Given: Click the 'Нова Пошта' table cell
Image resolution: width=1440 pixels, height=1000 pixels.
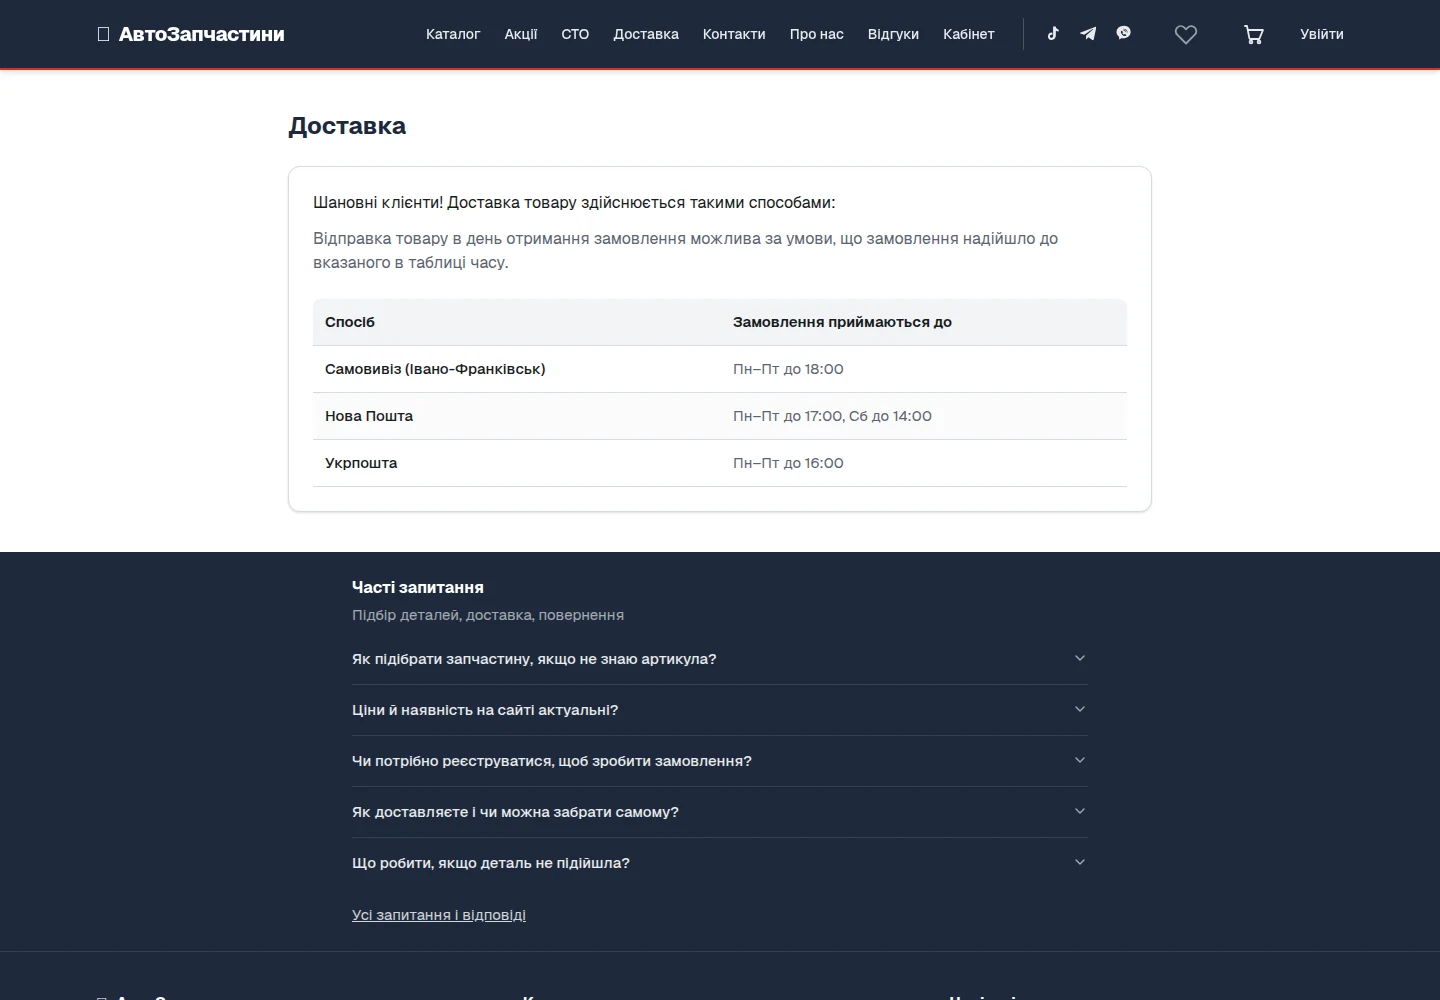Looking at the screenshot, I should [x=517, y=416].
